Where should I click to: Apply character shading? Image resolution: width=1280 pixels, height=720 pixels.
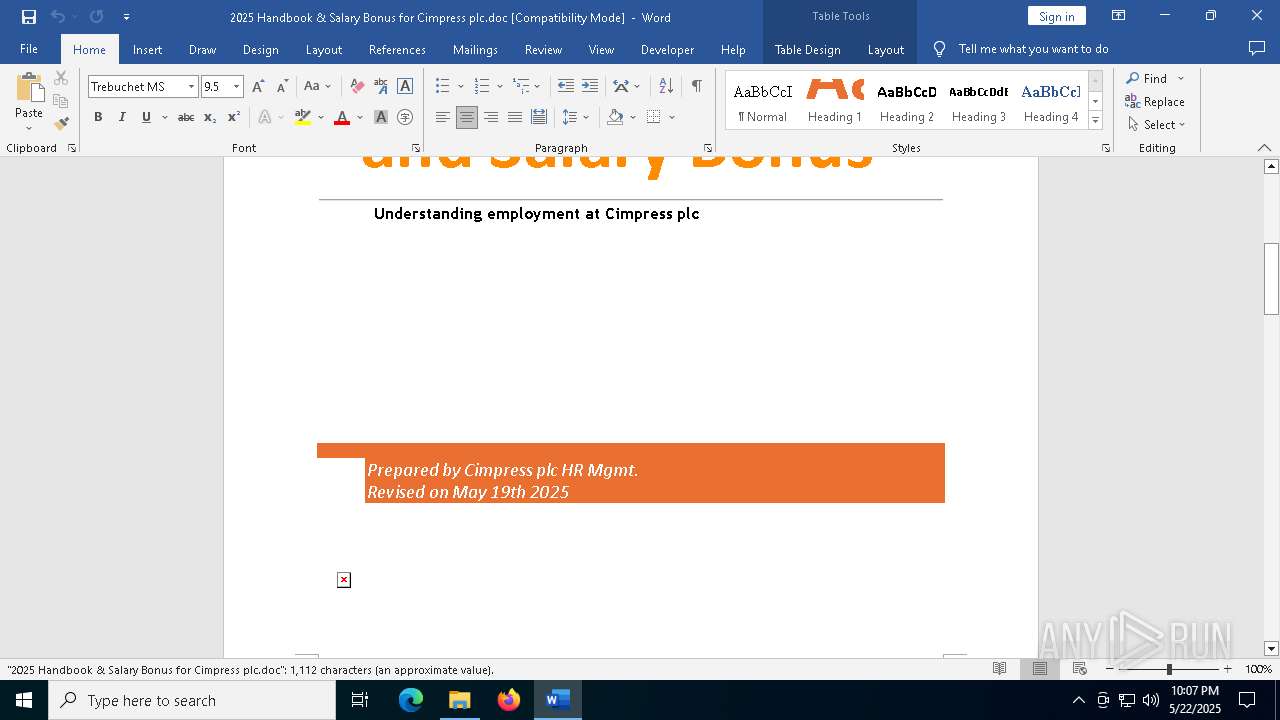pos(381,117)
